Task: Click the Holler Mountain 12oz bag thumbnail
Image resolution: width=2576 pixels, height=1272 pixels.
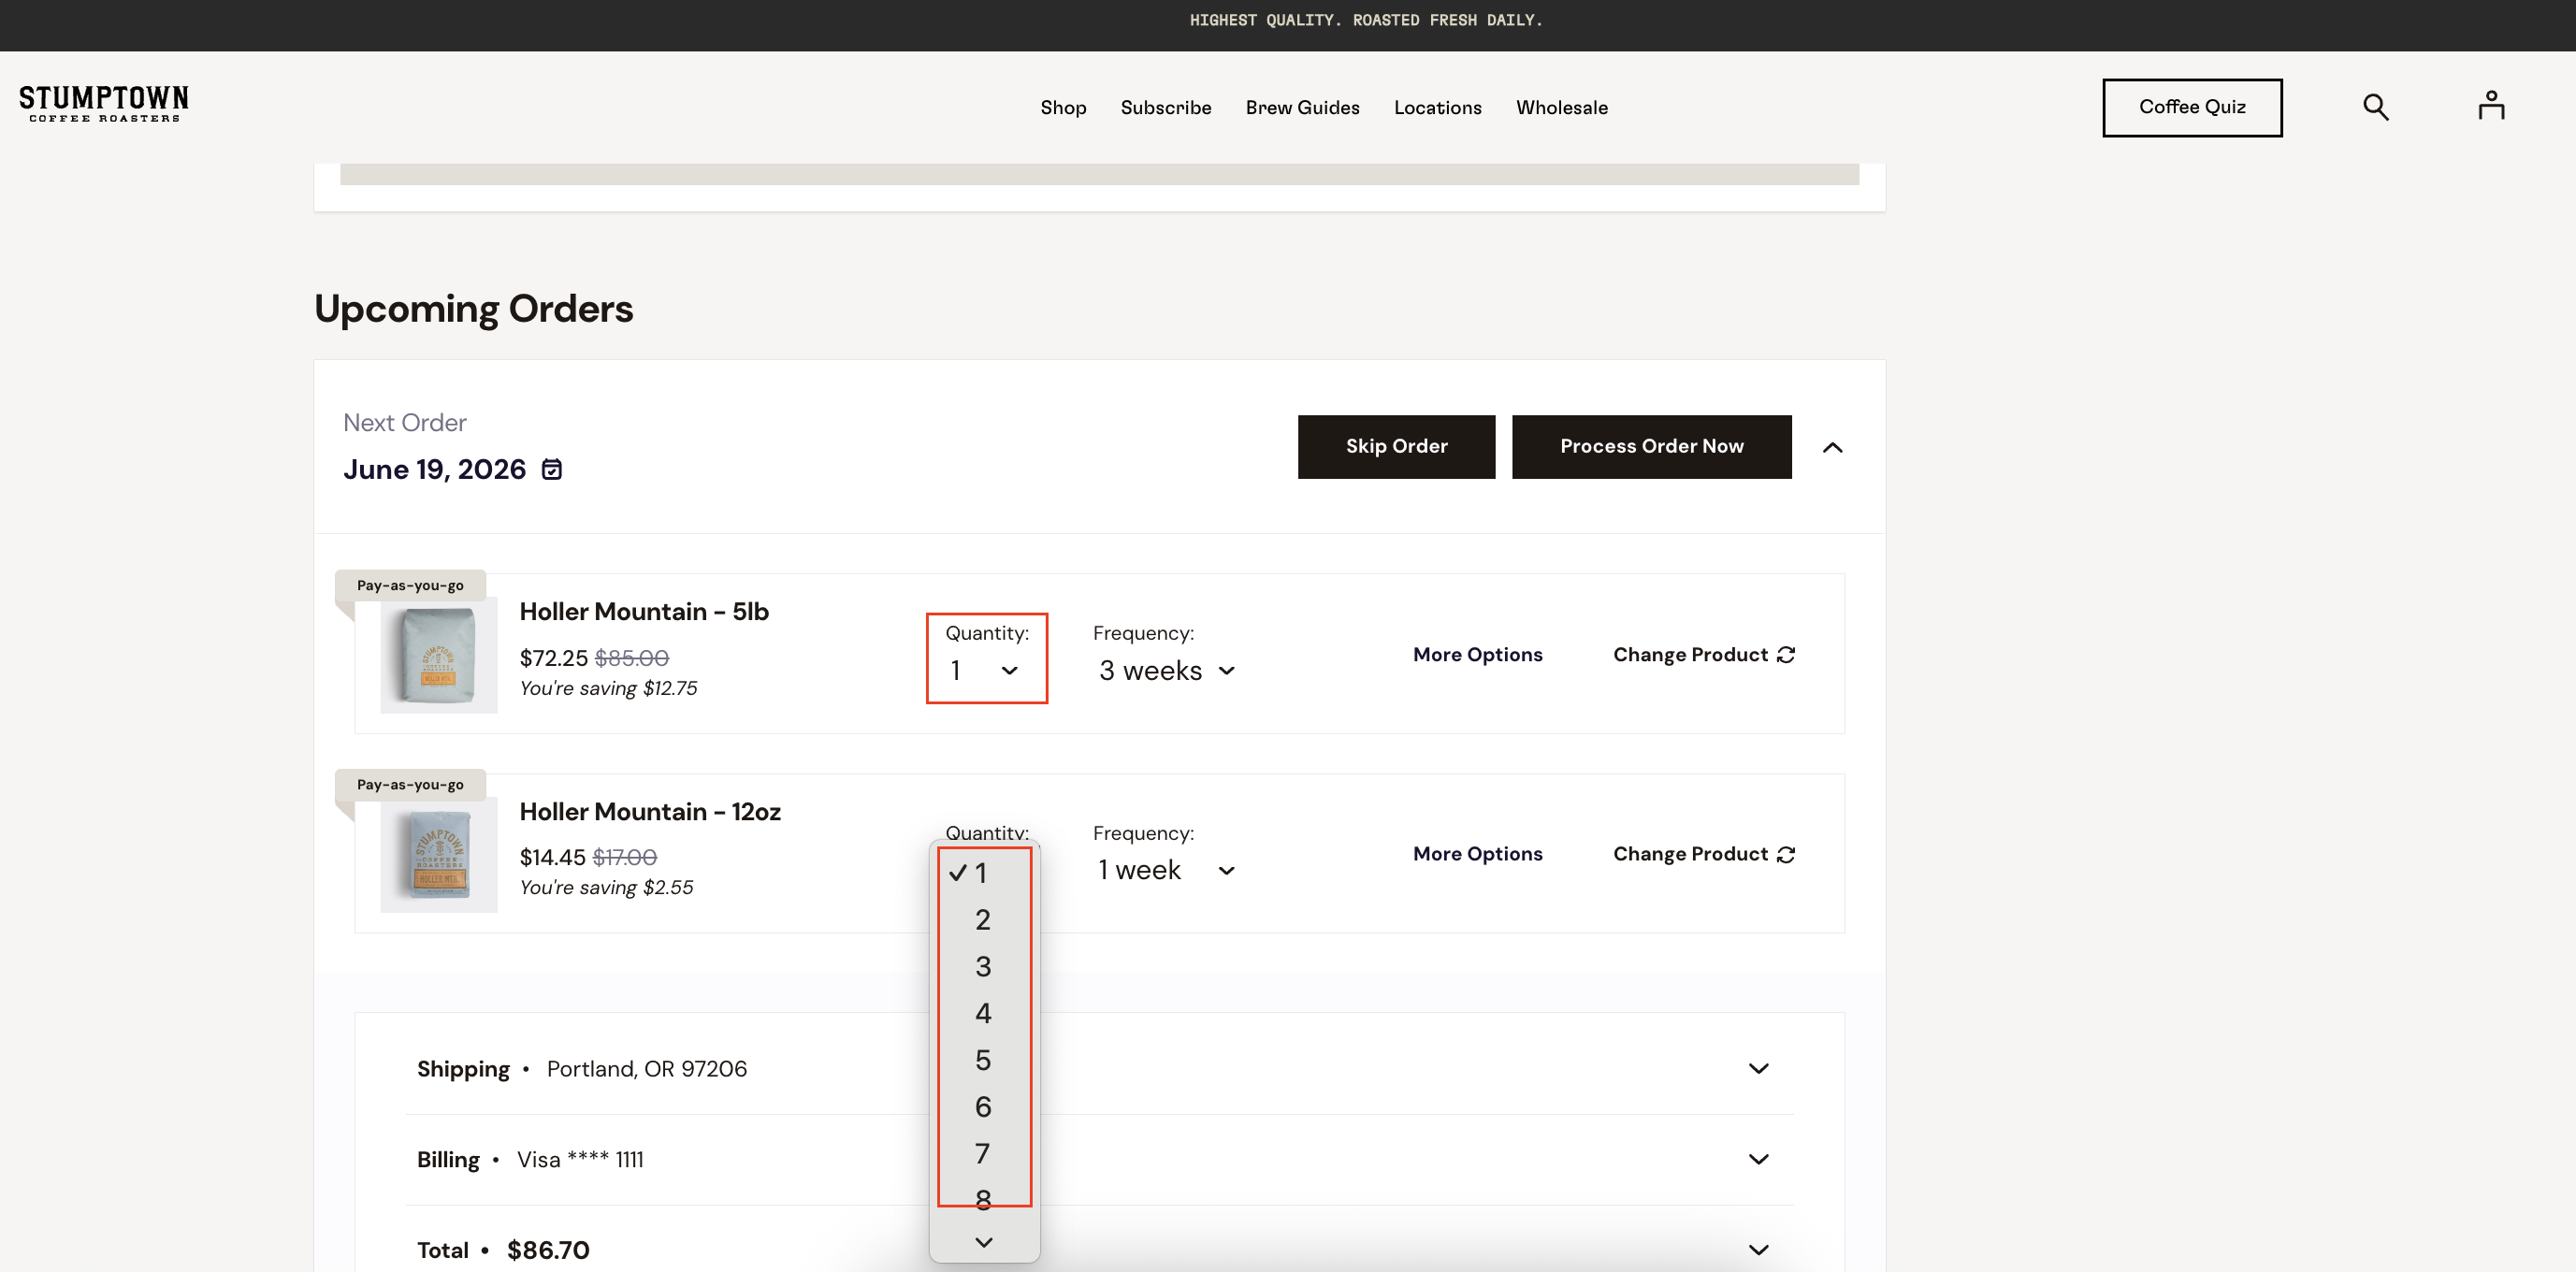Action: pyautogui.click(x=438, y=855)
